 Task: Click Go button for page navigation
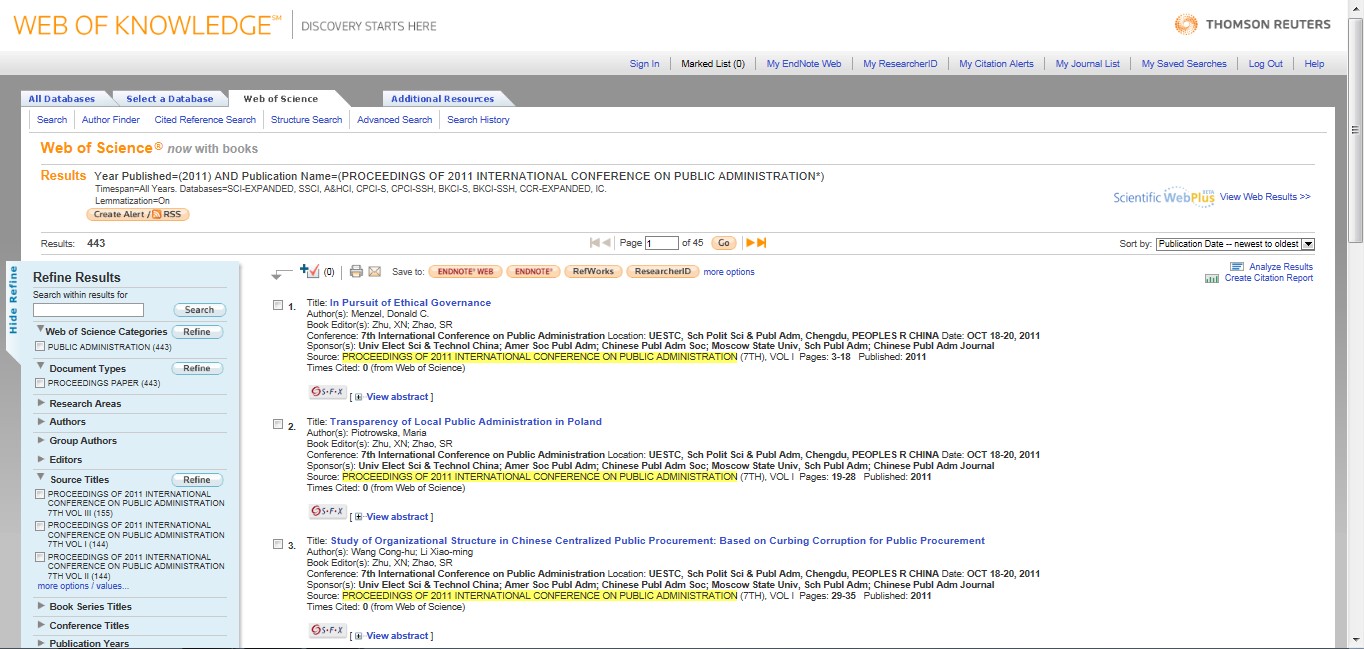(x=724, y=243)
